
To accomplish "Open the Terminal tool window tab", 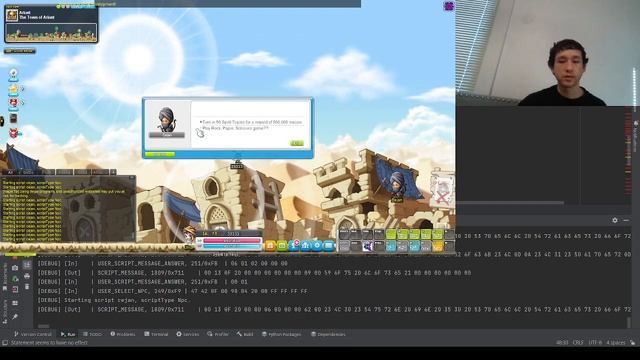I will (156, 334).
